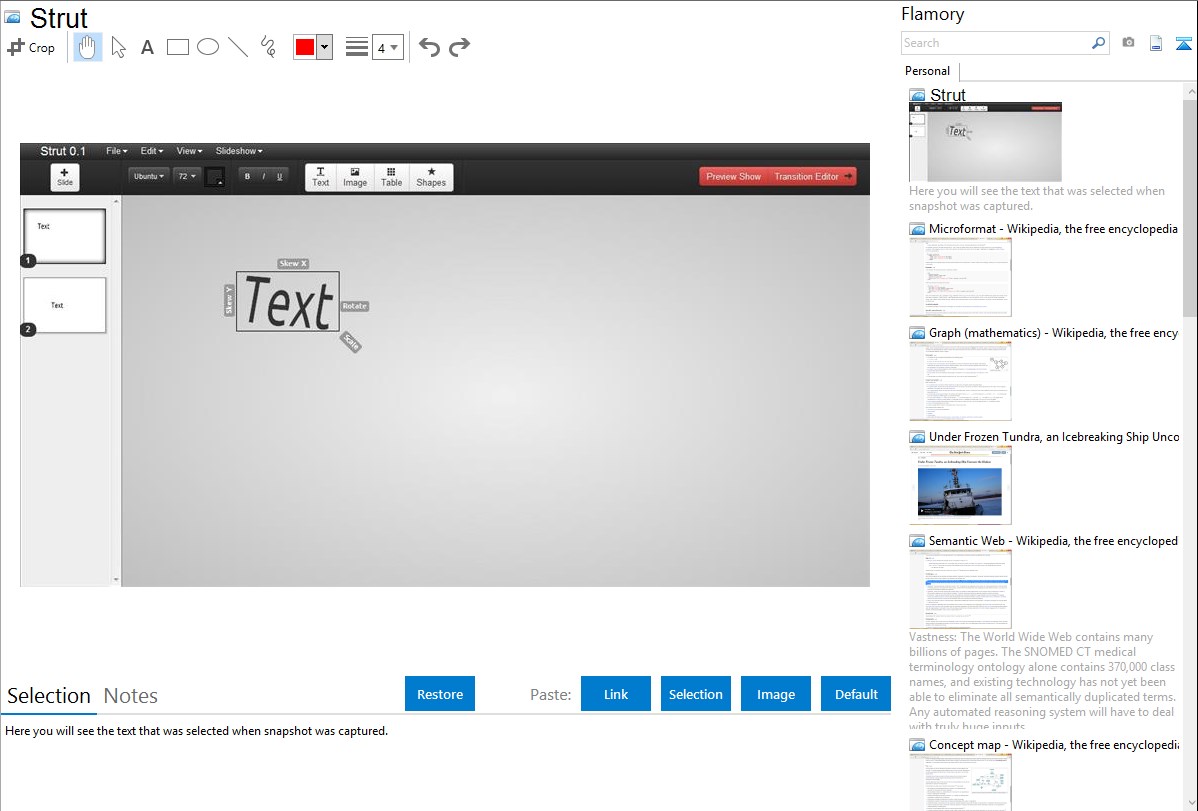Select the ellipse drawing tool

(x=208, y=47)
